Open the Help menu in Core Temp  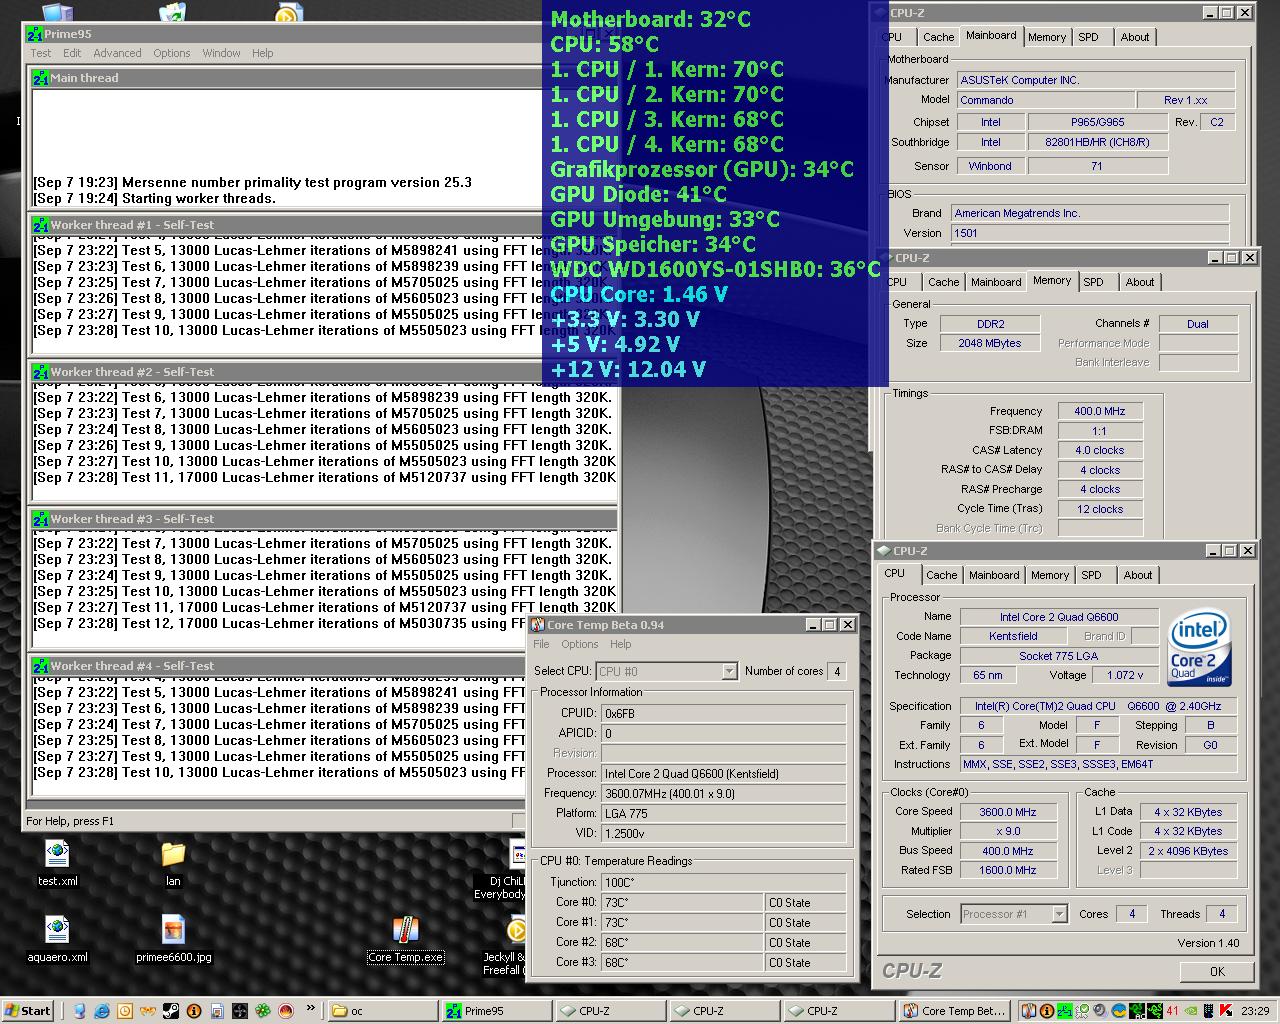pos(621,644)
